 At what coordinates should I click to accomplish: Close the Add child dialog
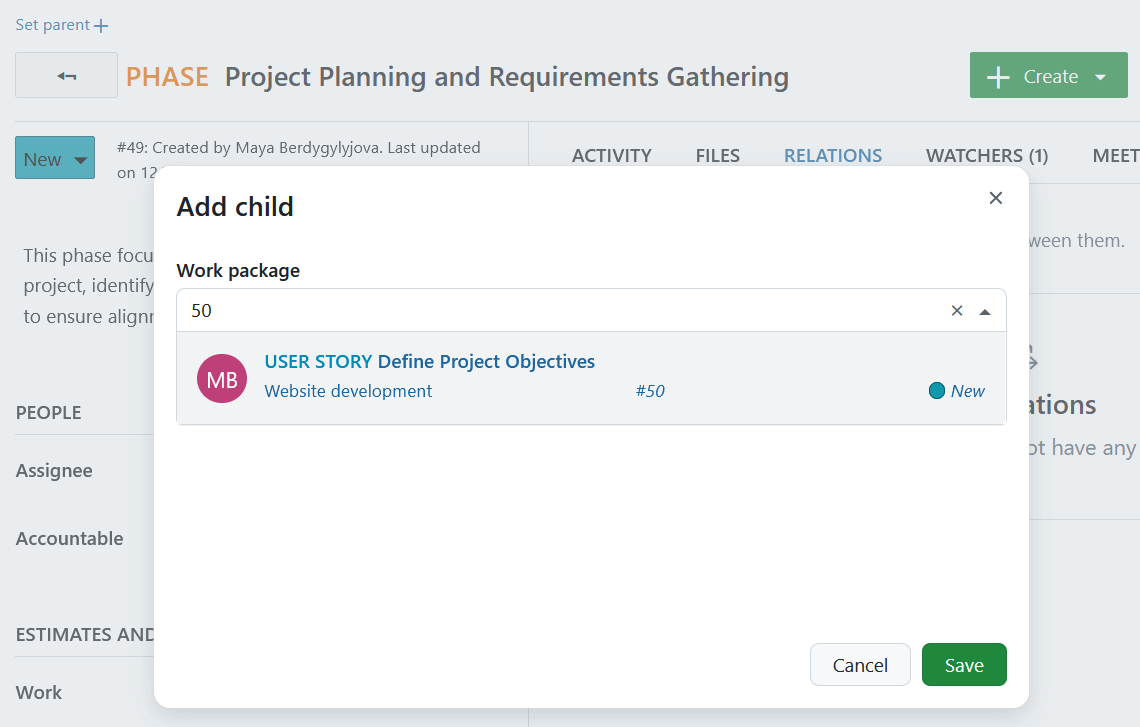[995, 198]
